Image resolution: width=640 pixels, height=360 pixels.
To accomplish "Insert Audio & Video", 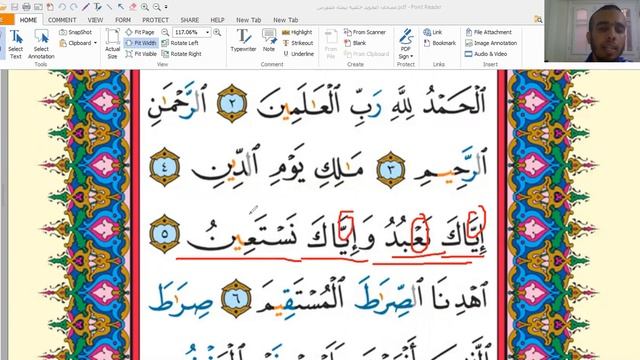I will point(486,54).
